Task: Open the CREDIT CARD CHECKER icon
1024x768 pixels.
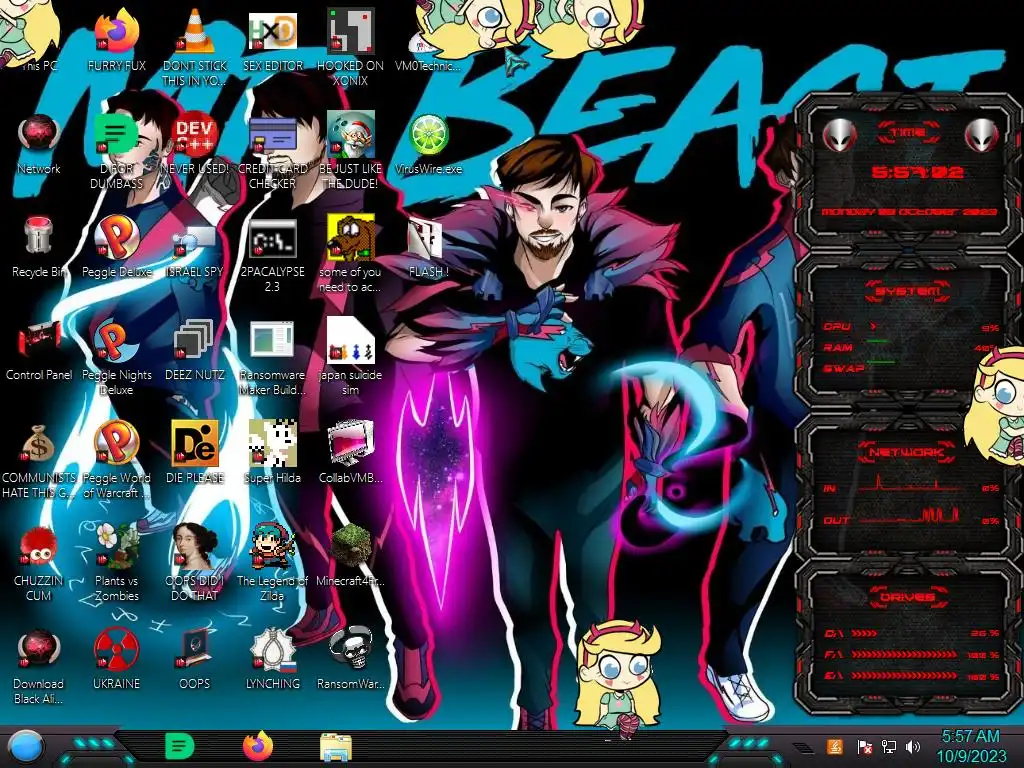Action: point(272,136)
